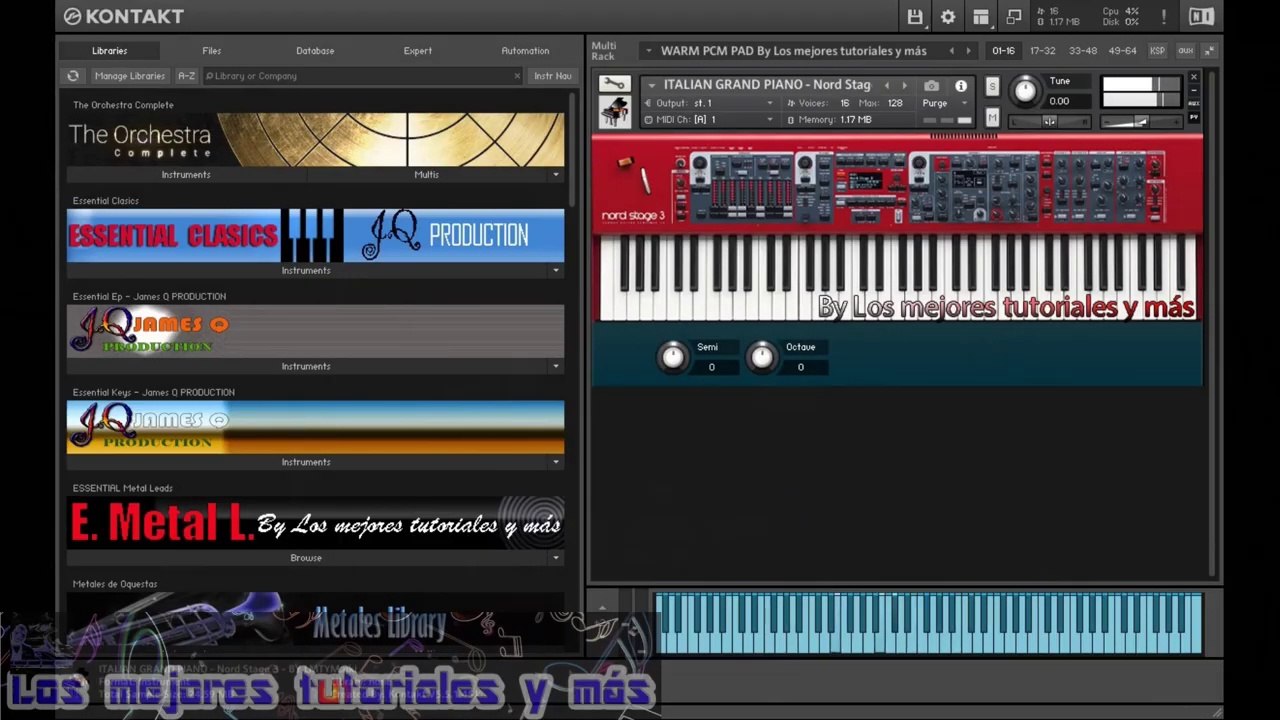
Task: Minimize all rack instruments icon
Action: (x=1210, y=51)
